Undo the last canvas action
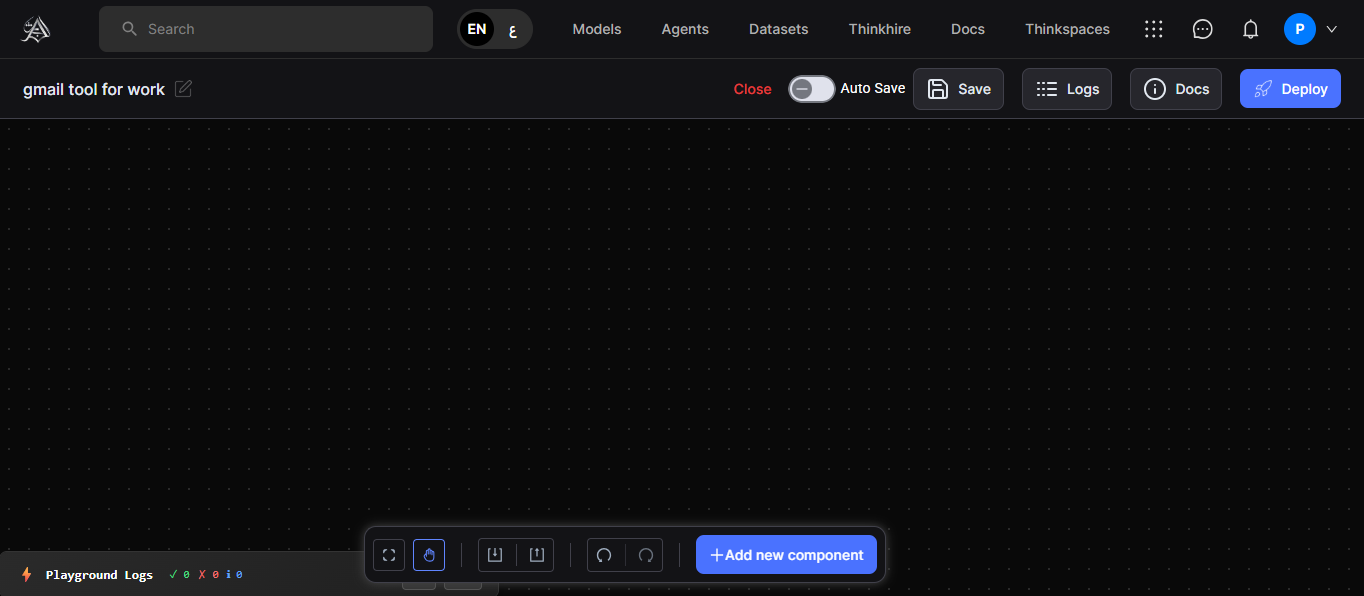 [x=604, y=555]
